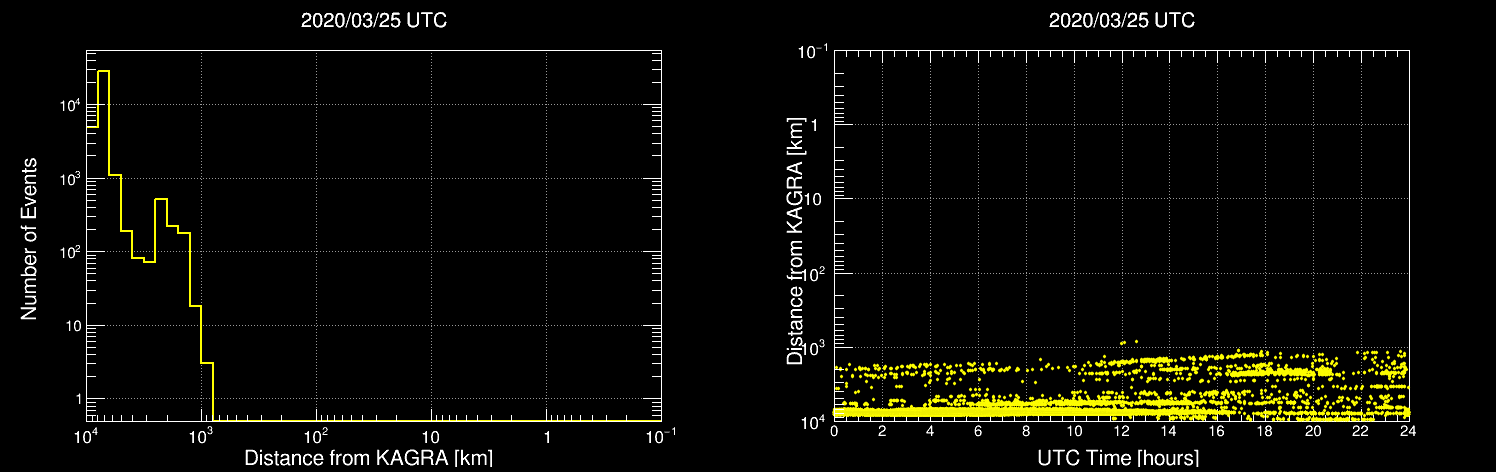Screen dimensions: 1496x472
Task: Click the 10^-1 tick on the scatter plot's y-axis
Action: [815, 50]
